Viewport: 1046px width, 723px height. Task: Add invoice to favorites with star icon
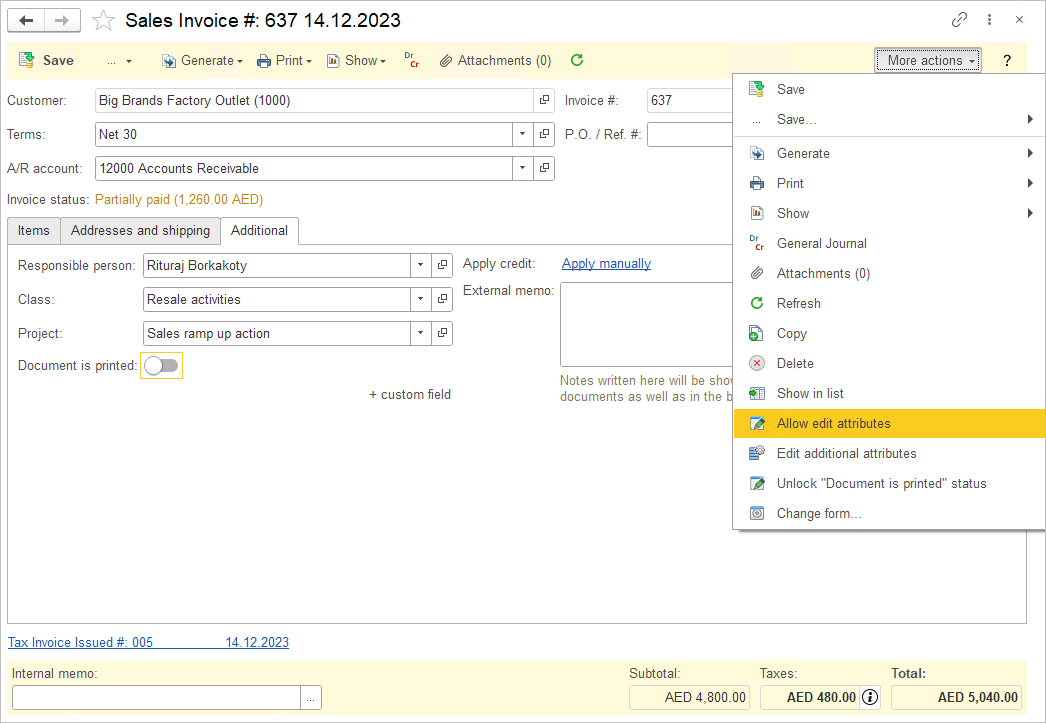tap(103, 20)
